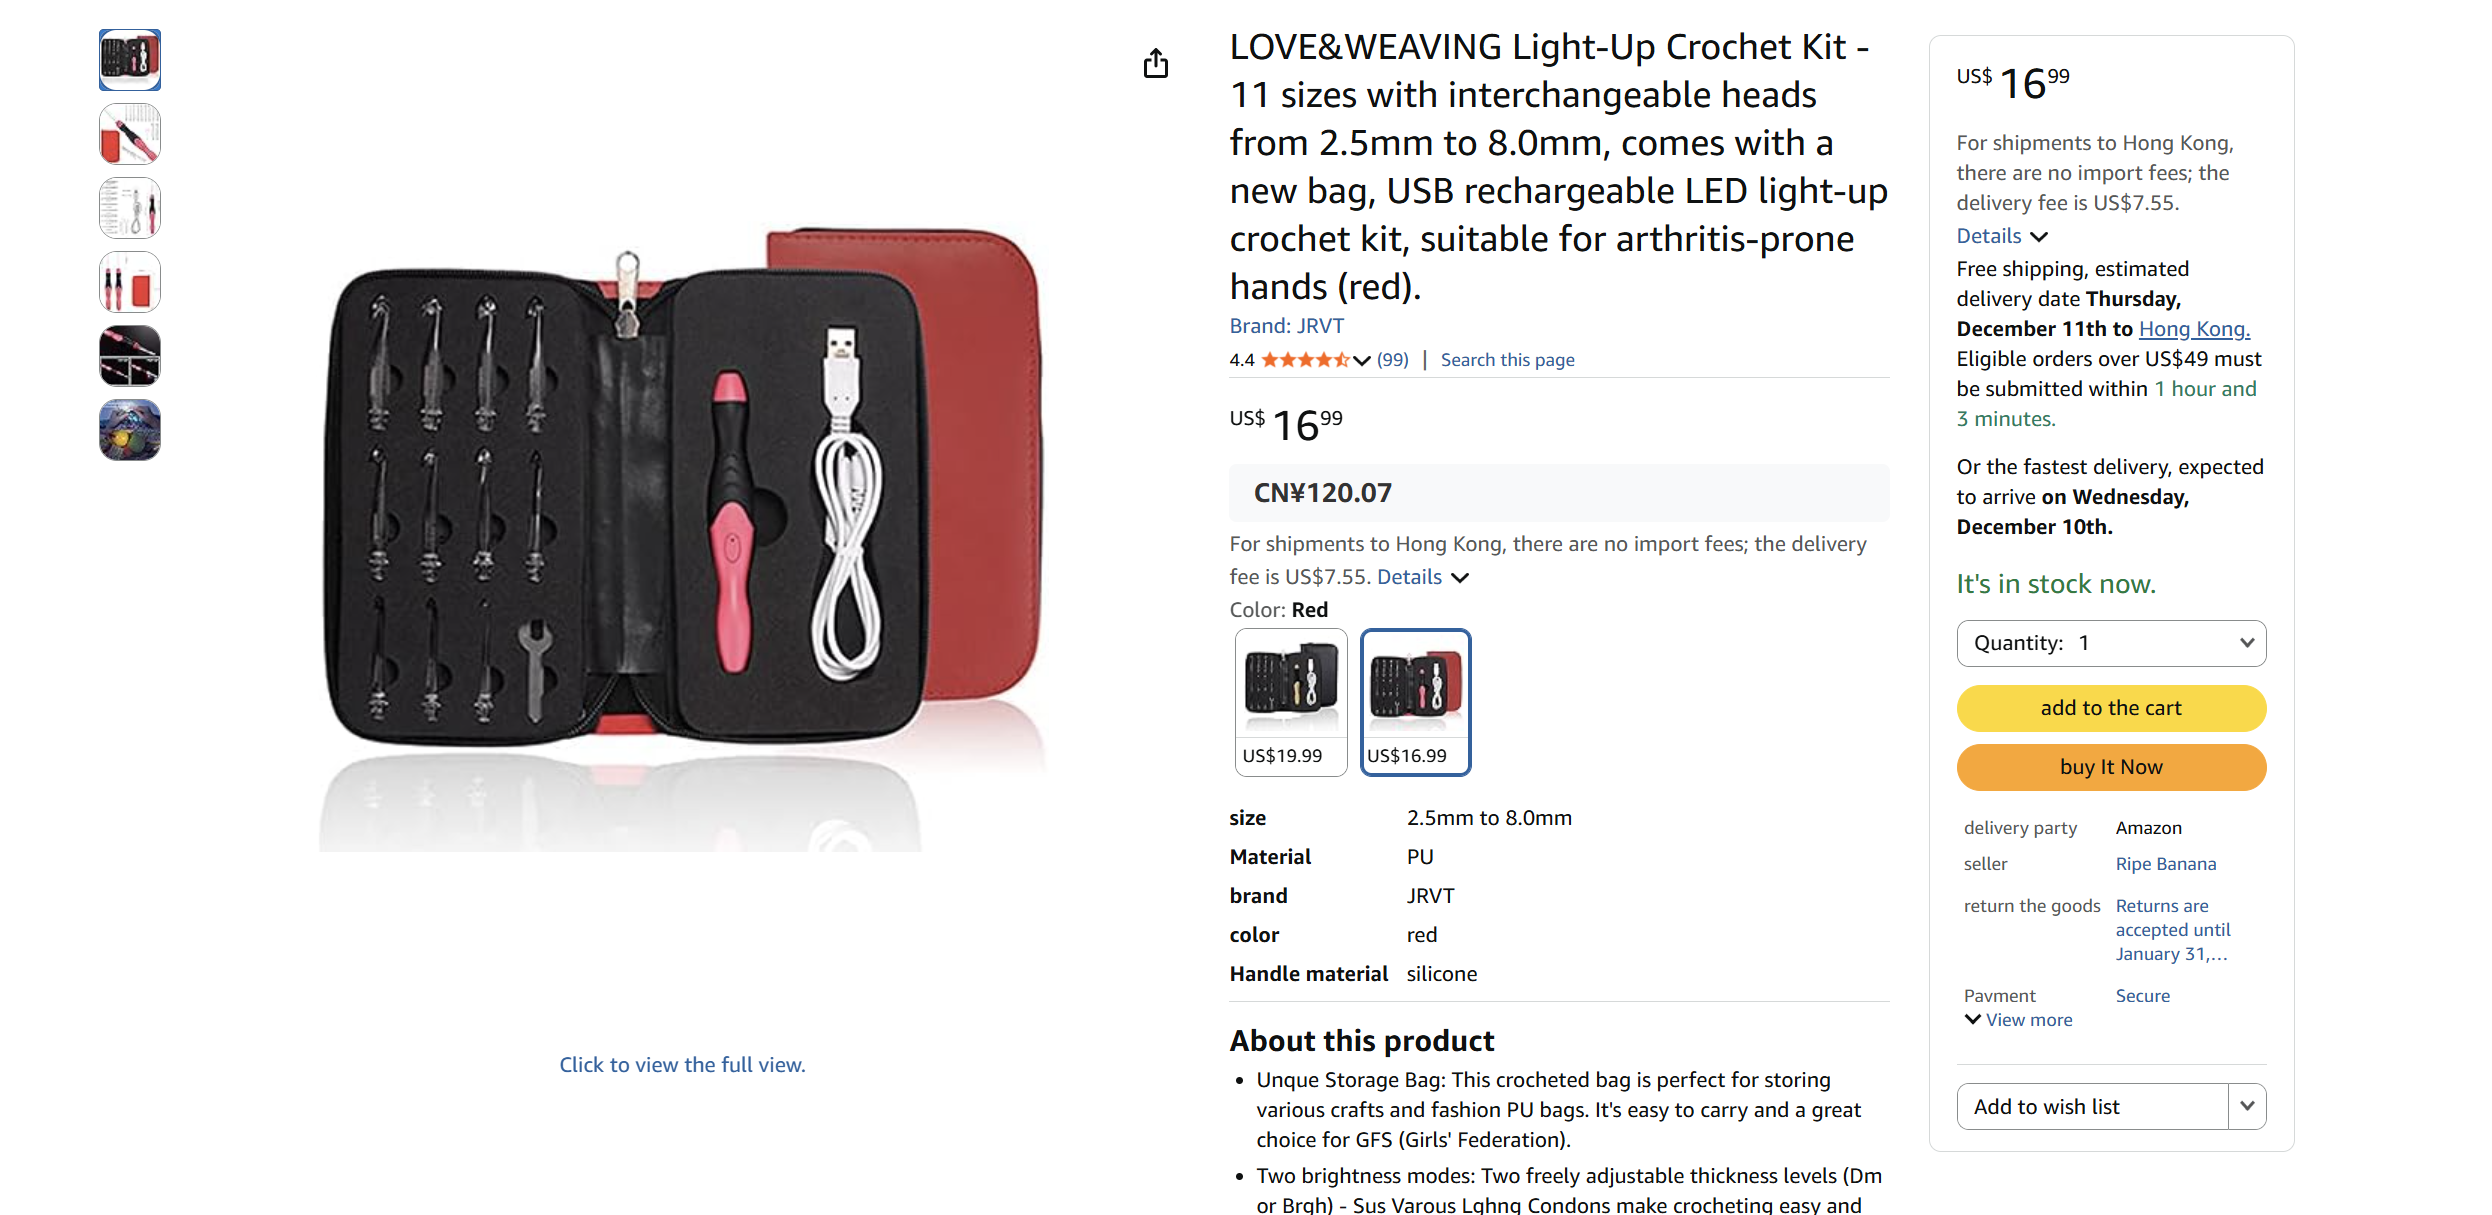Viewport: 2492px width, 1215px height.
Task: Select the red hook thumbnail in sidebar
Action: pos(129,133)
